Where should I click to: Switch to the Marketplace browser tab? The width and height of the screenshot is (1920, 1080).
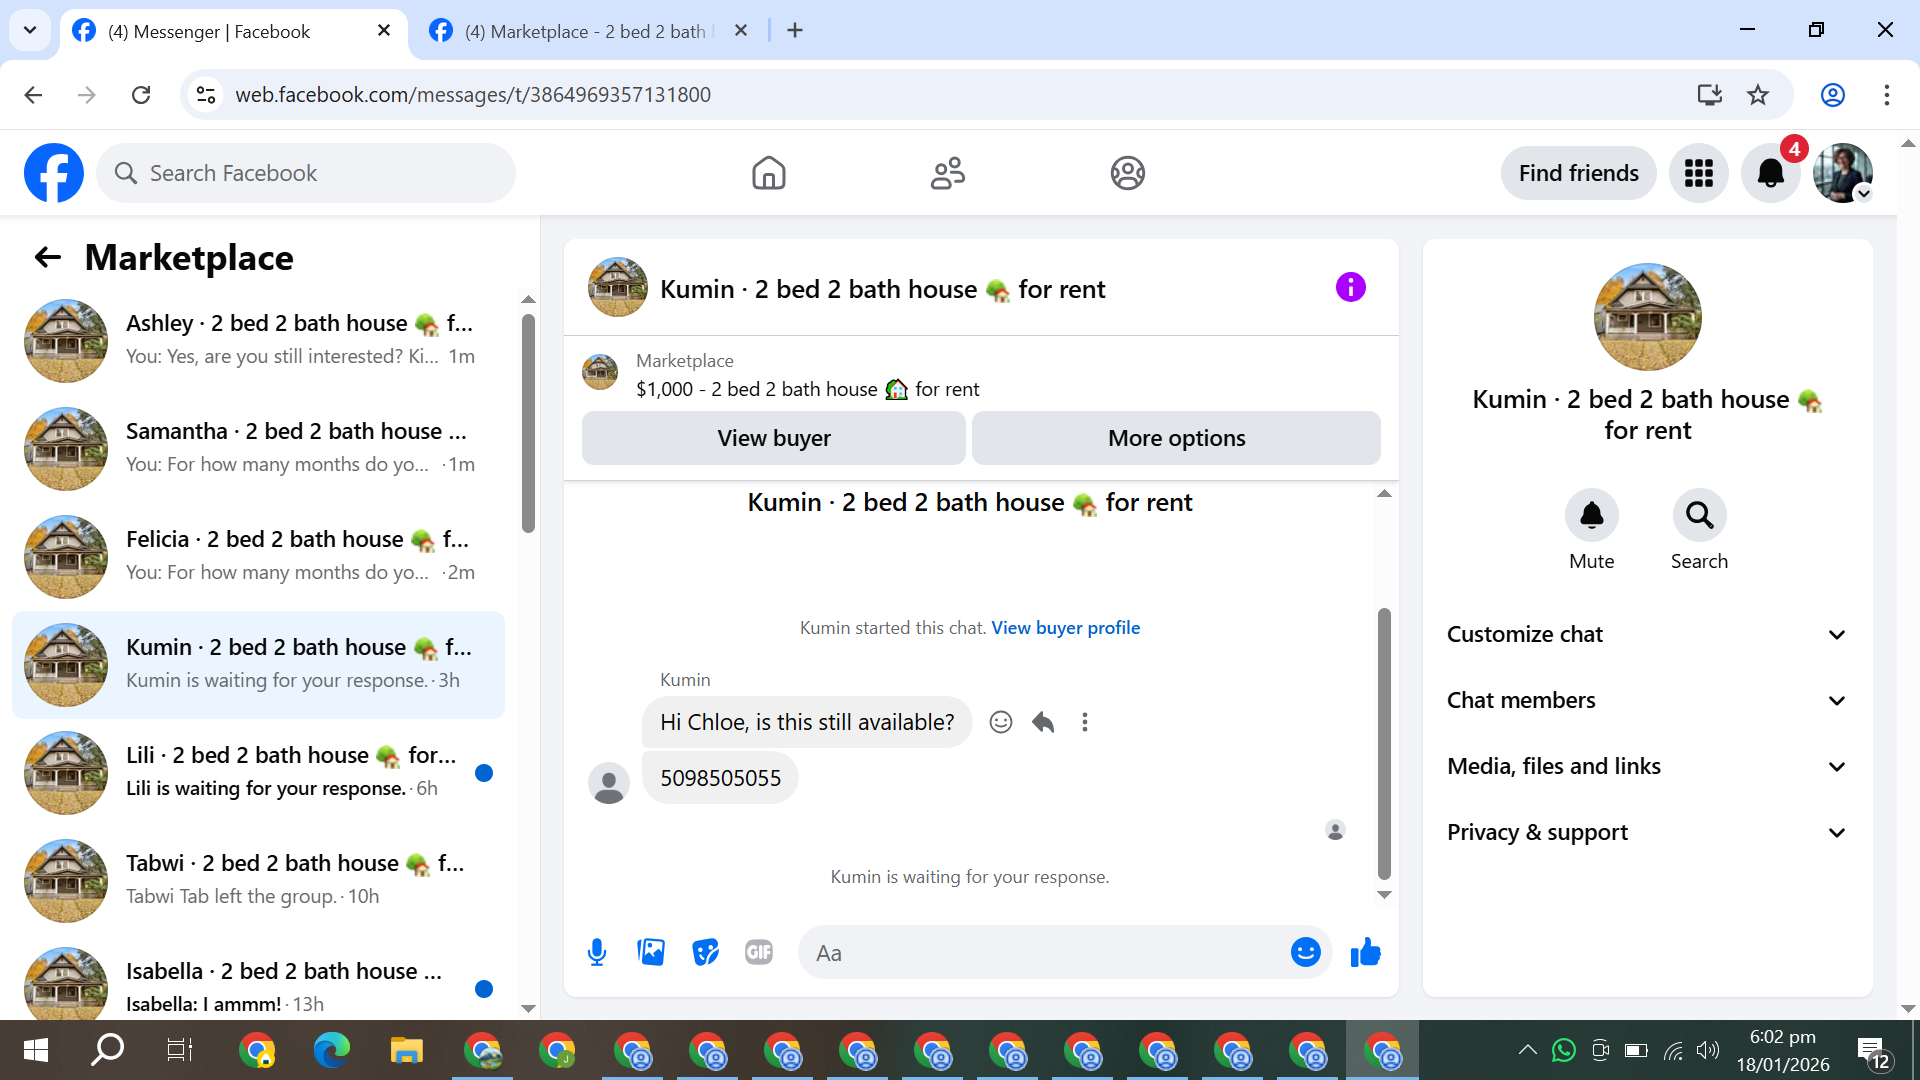[585, 31]
